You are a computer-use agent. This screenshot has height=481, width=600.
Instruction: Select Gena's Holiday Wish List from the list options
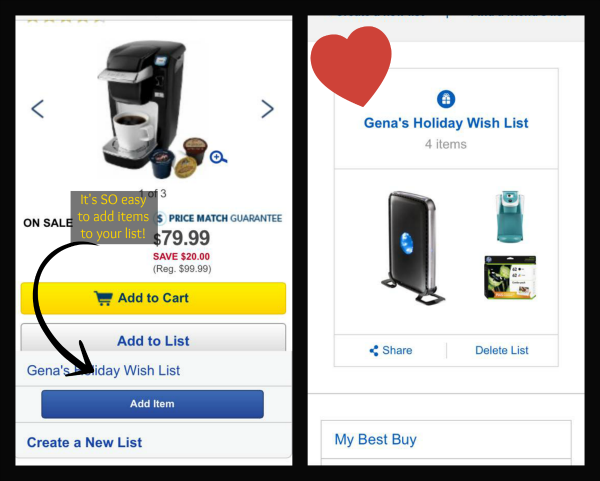click(103, 370)
